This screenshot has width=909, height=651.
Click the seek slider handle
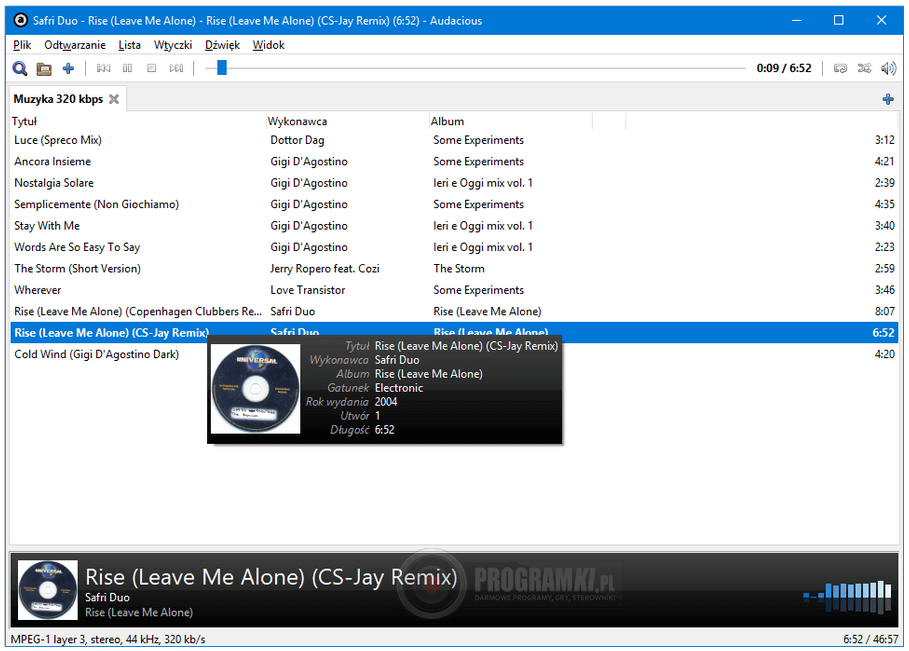221,68
